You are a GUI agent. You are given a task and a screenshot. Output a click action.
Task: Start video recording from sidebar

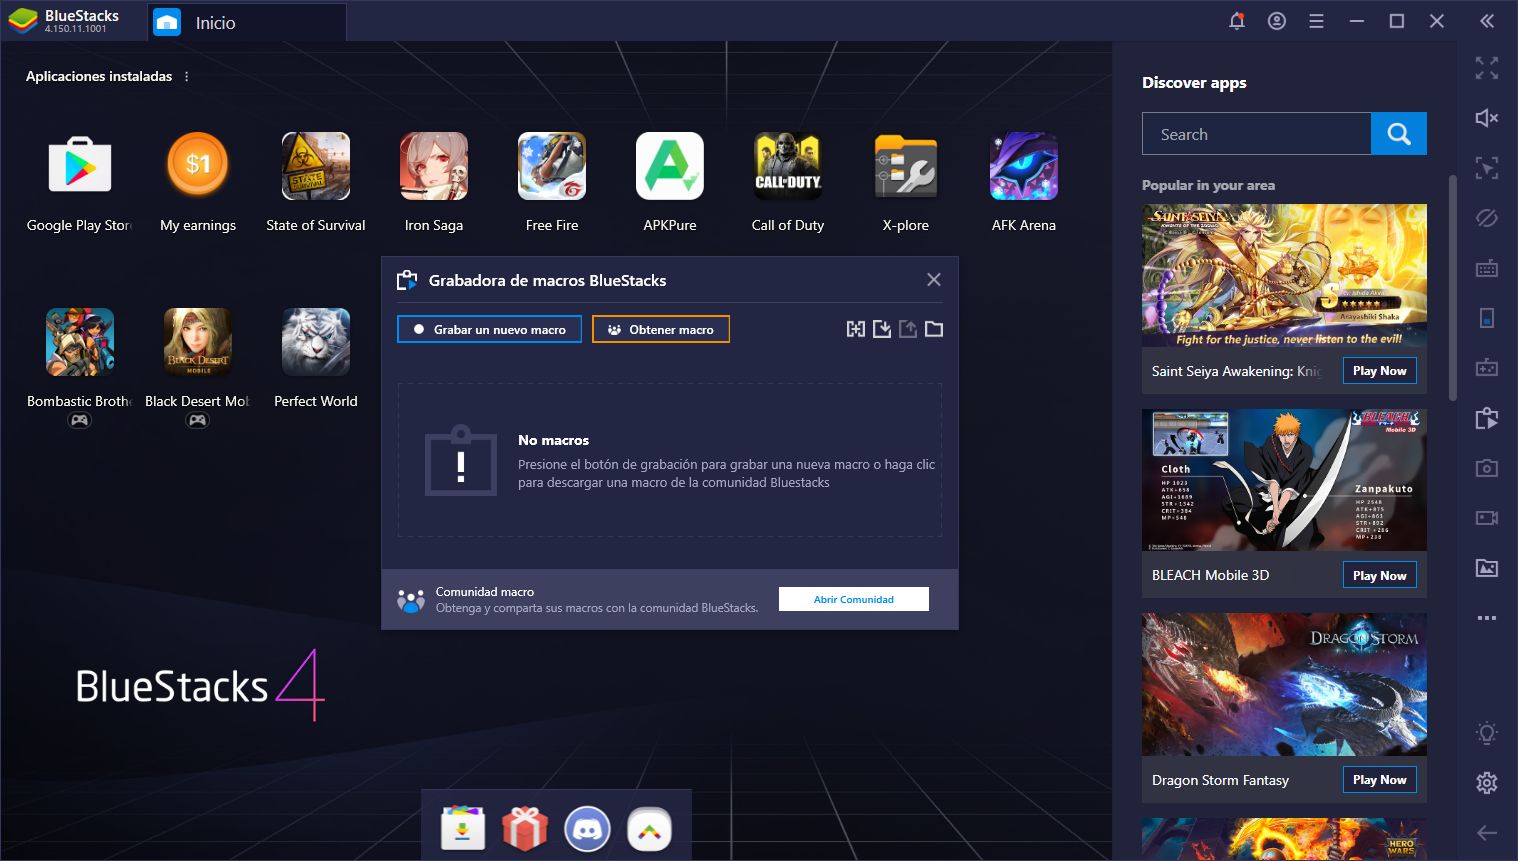click(1487, 518)
